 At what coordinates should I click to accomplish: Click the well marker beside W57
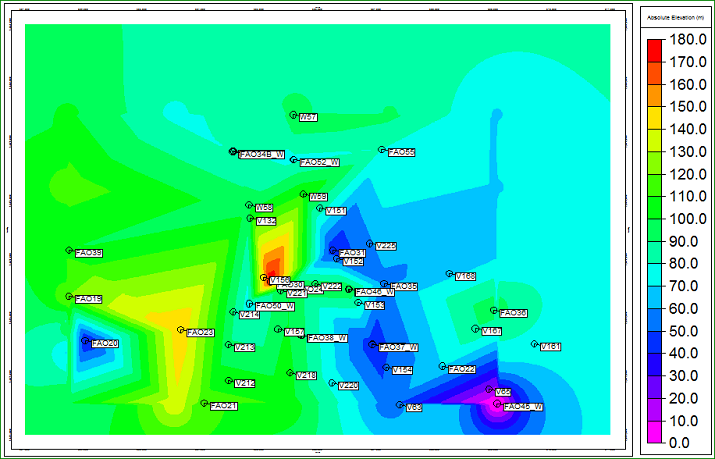[293, 115]
